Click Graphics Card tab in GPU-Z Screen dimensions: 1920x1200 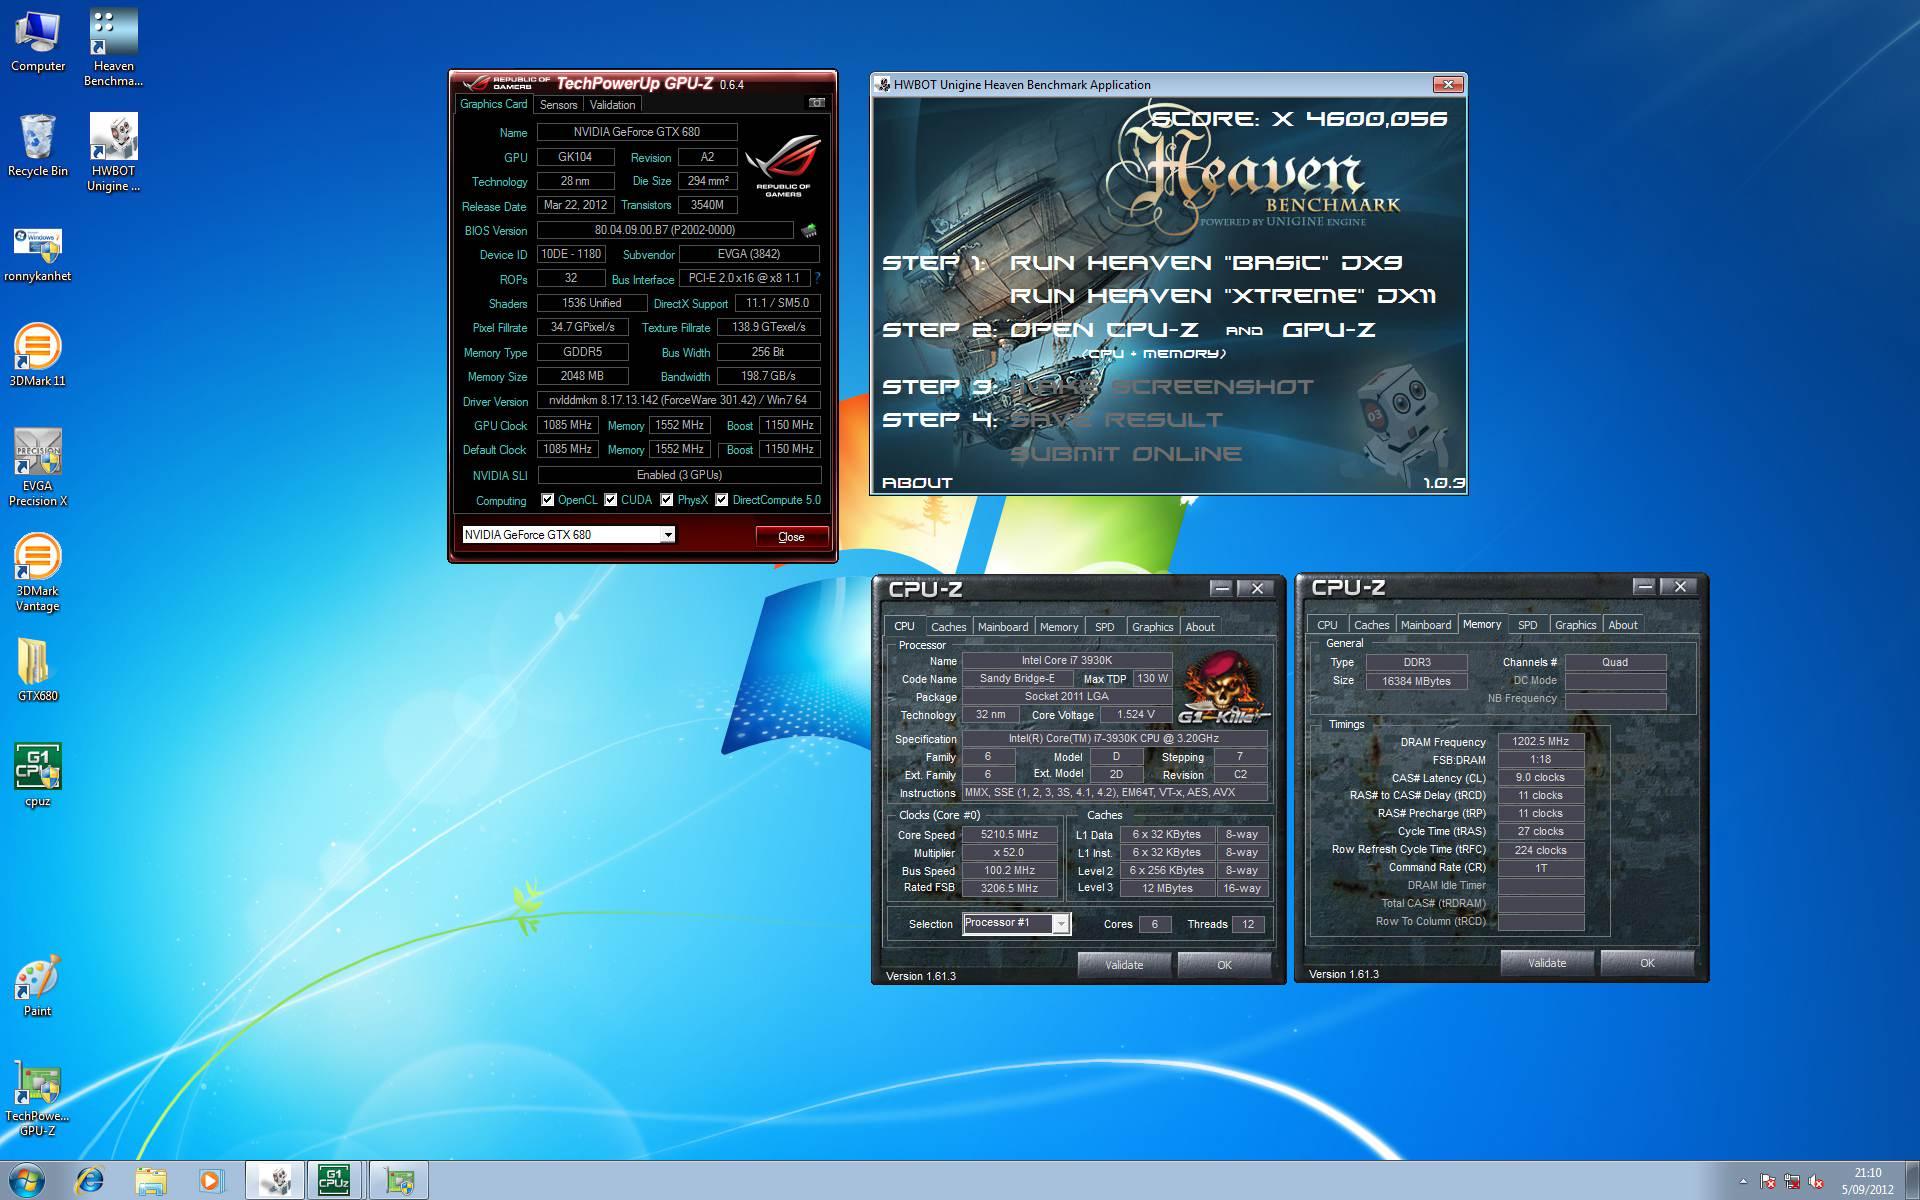493,104
